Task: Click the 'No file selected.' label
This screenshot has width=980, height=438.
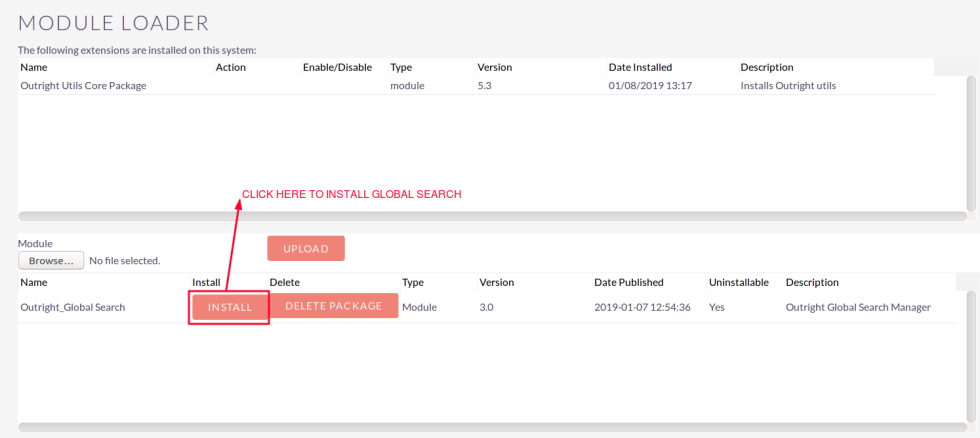Action: pos(125,260)
